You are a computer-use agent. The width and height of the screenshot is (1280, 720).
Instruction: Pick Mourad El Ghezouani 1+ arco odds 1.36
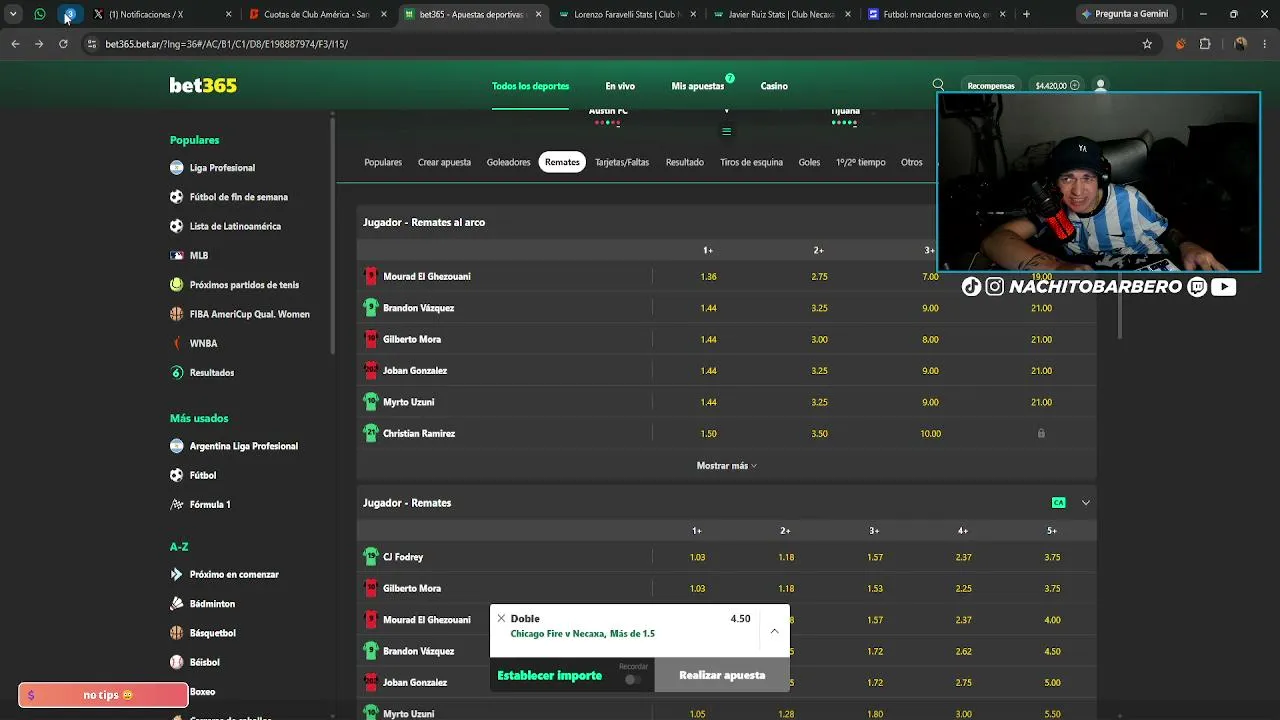pos(708,277)
